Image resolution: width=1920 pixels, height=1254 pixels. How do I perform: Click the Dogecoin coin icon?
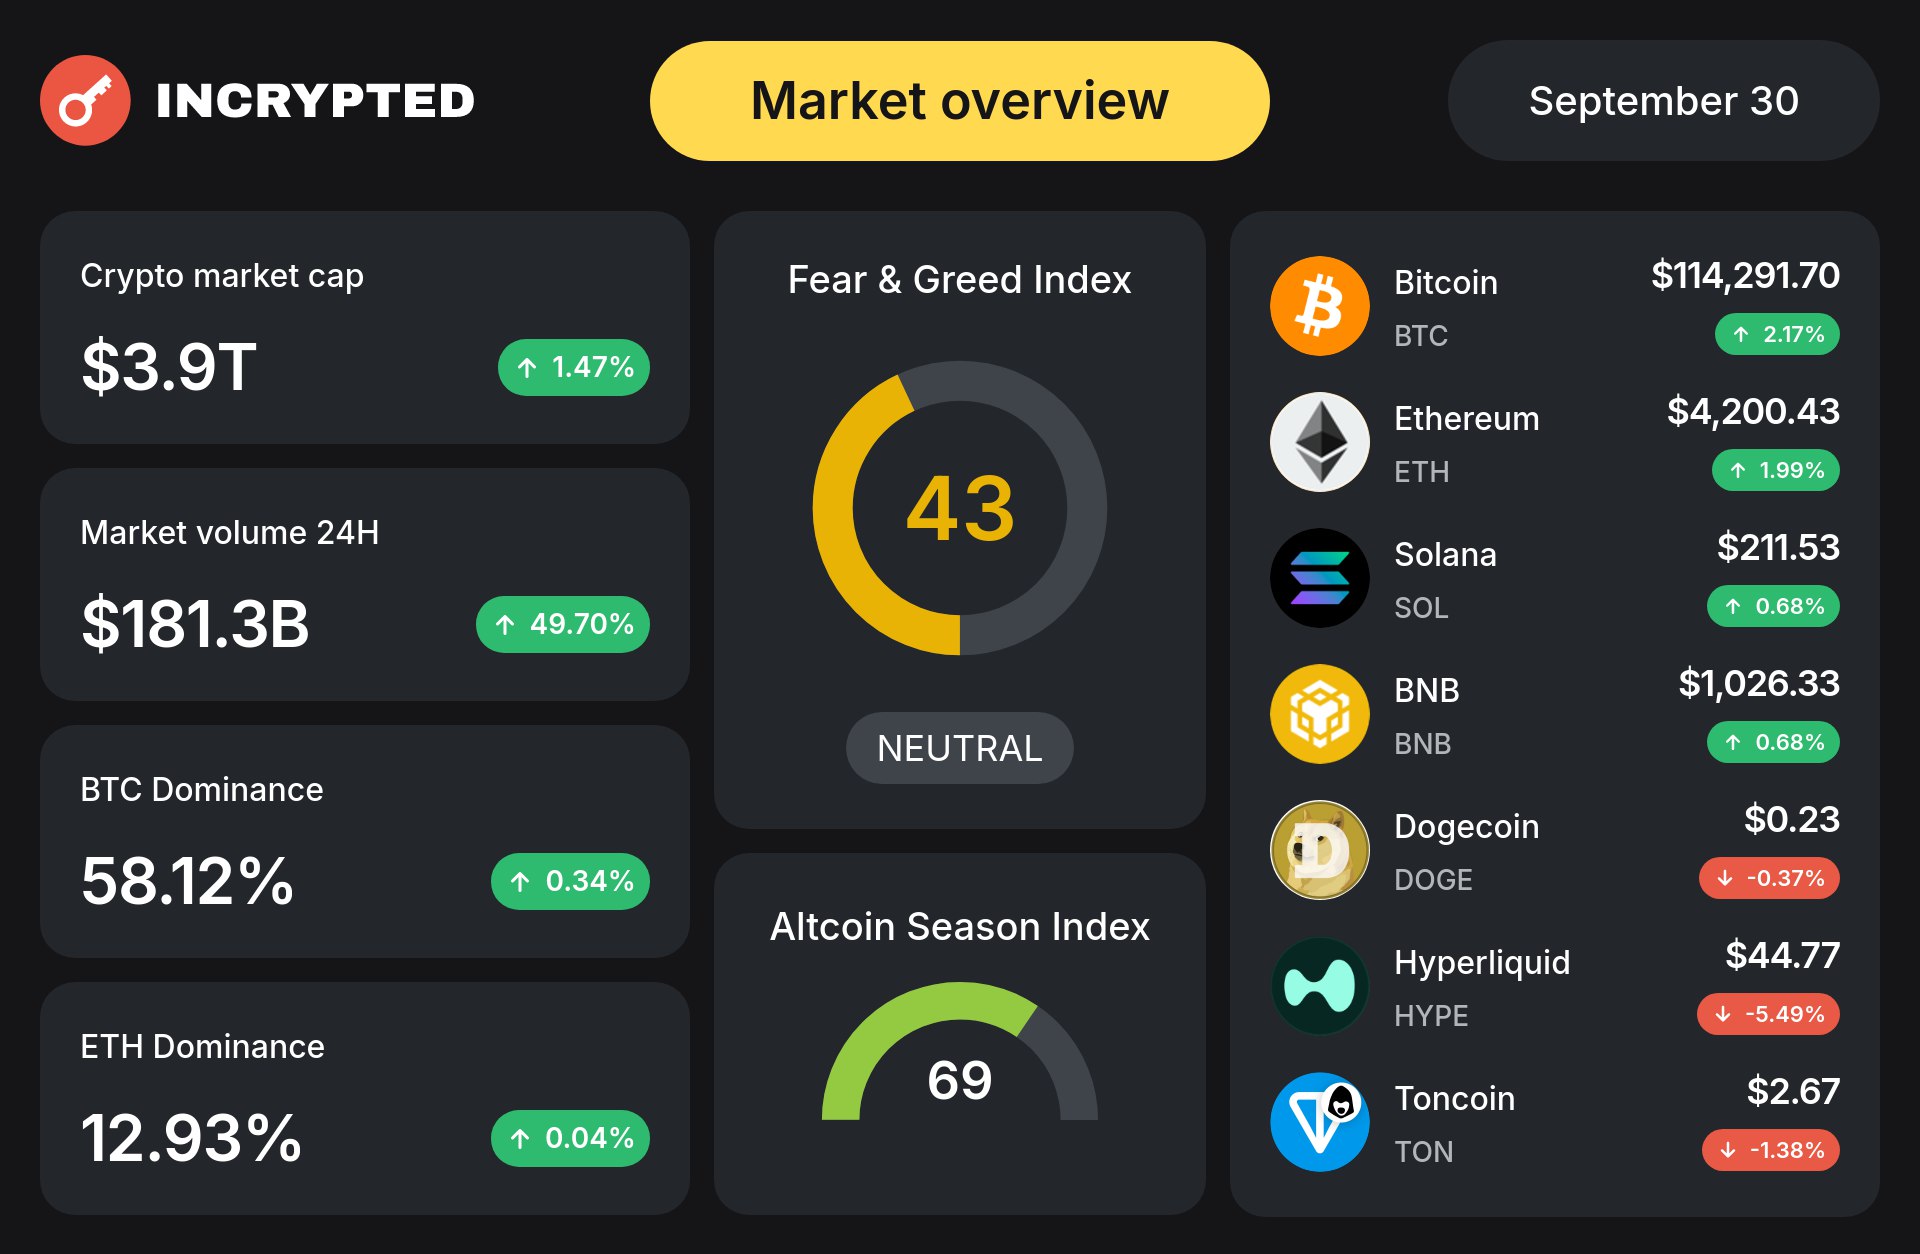[1319, 850]
